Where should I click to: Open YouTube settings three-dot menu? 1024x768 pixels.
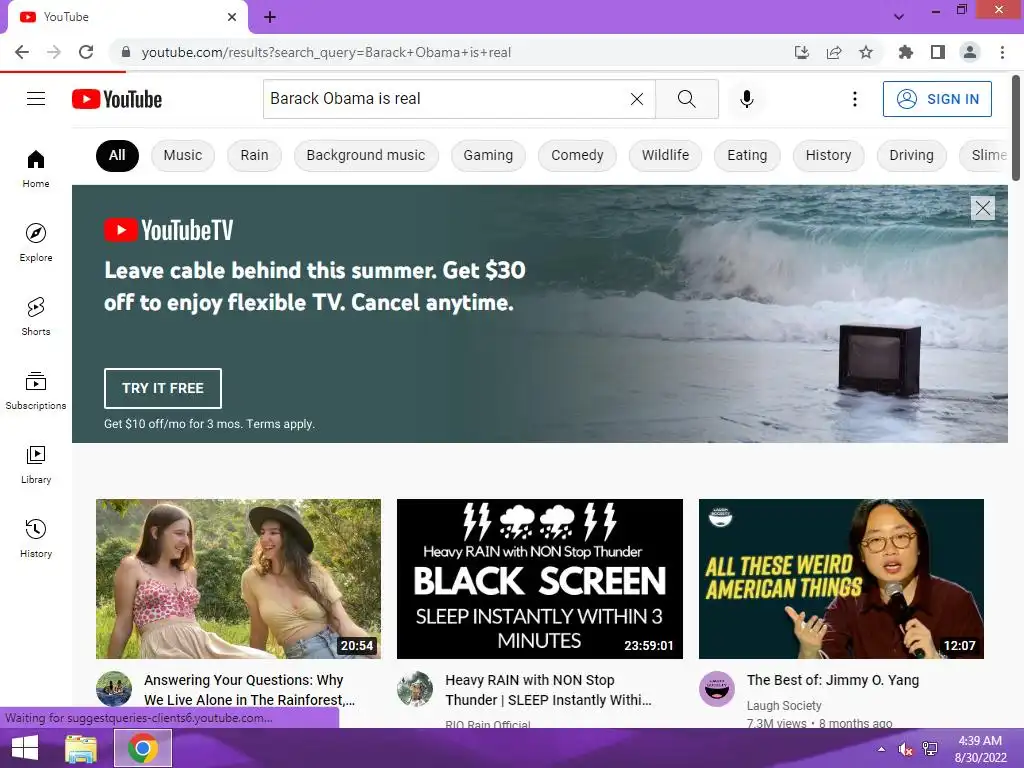(854, 99)
